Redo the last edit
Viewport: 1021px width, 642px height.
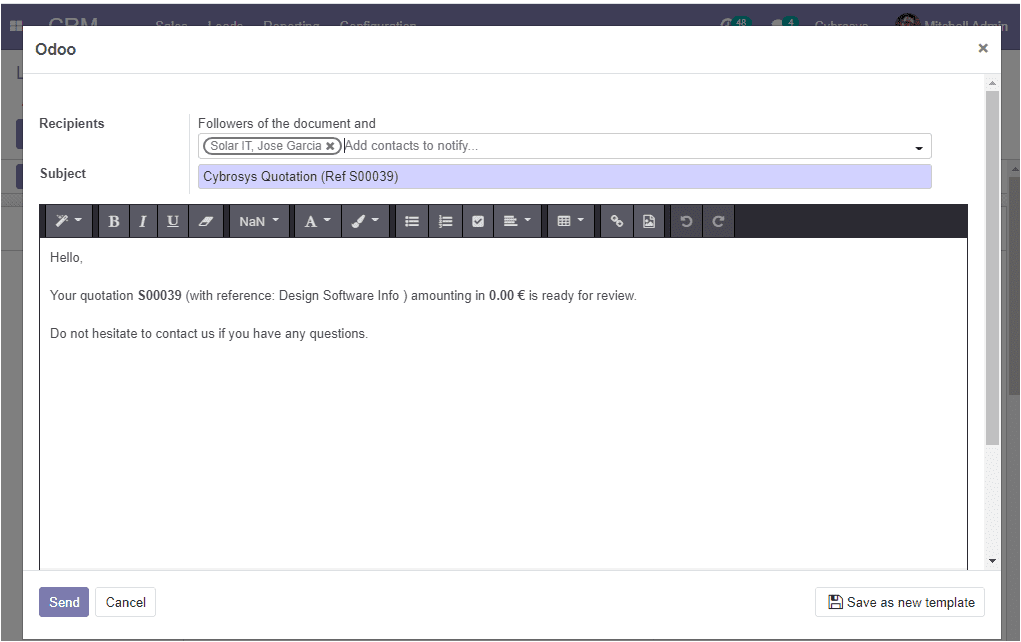(718, 221)
